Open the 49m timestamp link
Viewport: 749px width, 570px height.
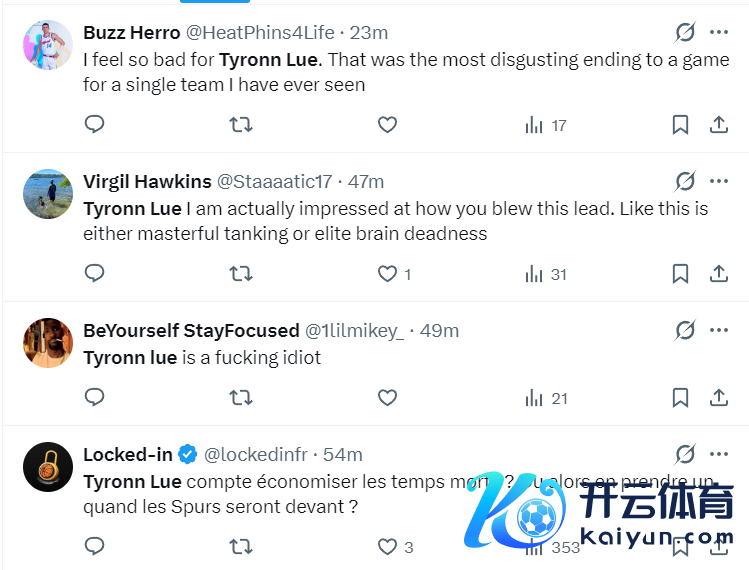click(x=439, y=330)
